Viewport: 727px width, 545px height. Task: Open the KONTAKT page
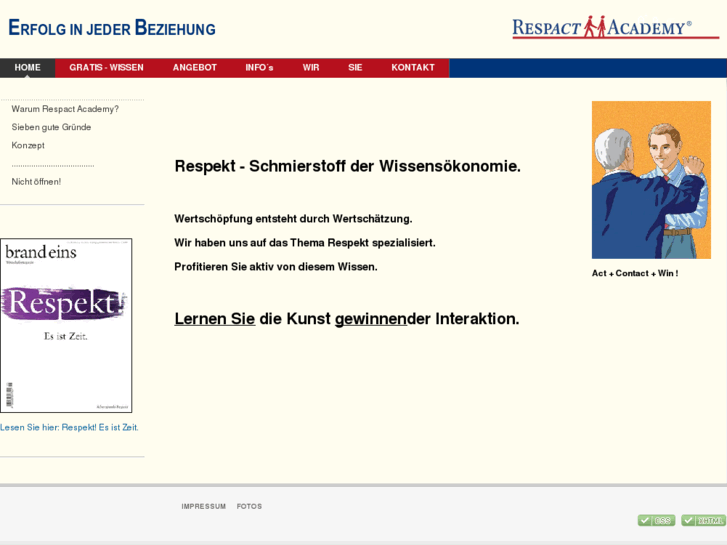click(413, 68)
